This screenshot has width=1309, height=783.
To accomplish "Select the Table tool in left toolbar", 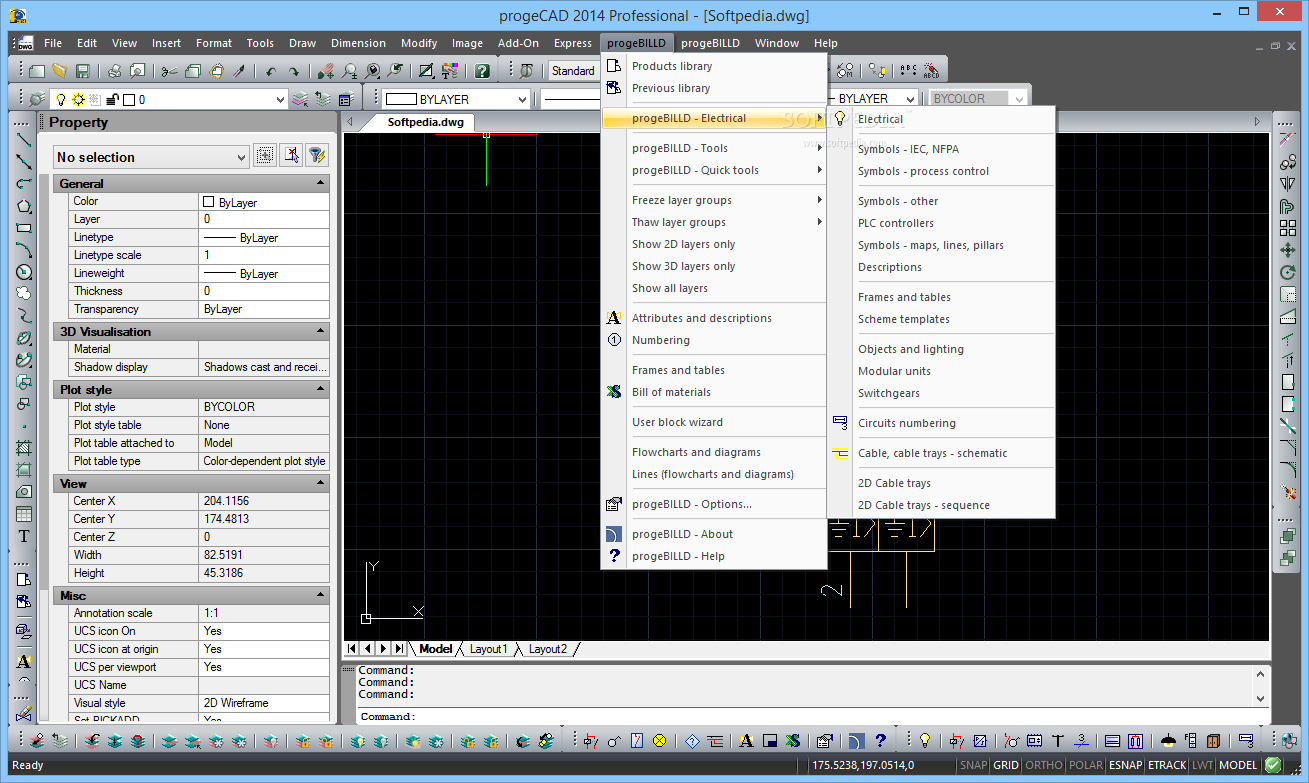I will pos(24,514).
